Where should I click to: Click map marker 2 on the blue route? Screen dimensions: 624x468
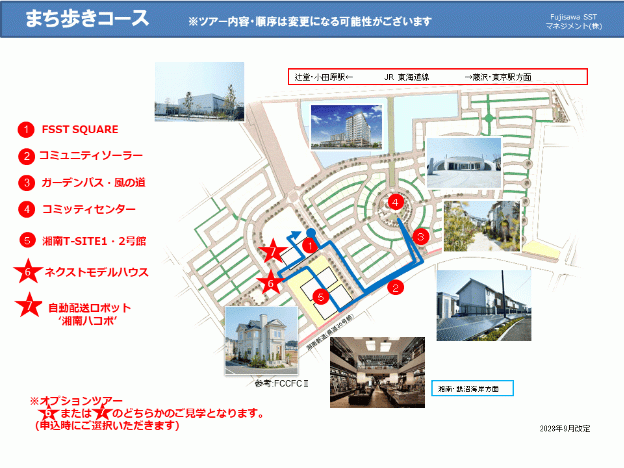coord(396,288)
